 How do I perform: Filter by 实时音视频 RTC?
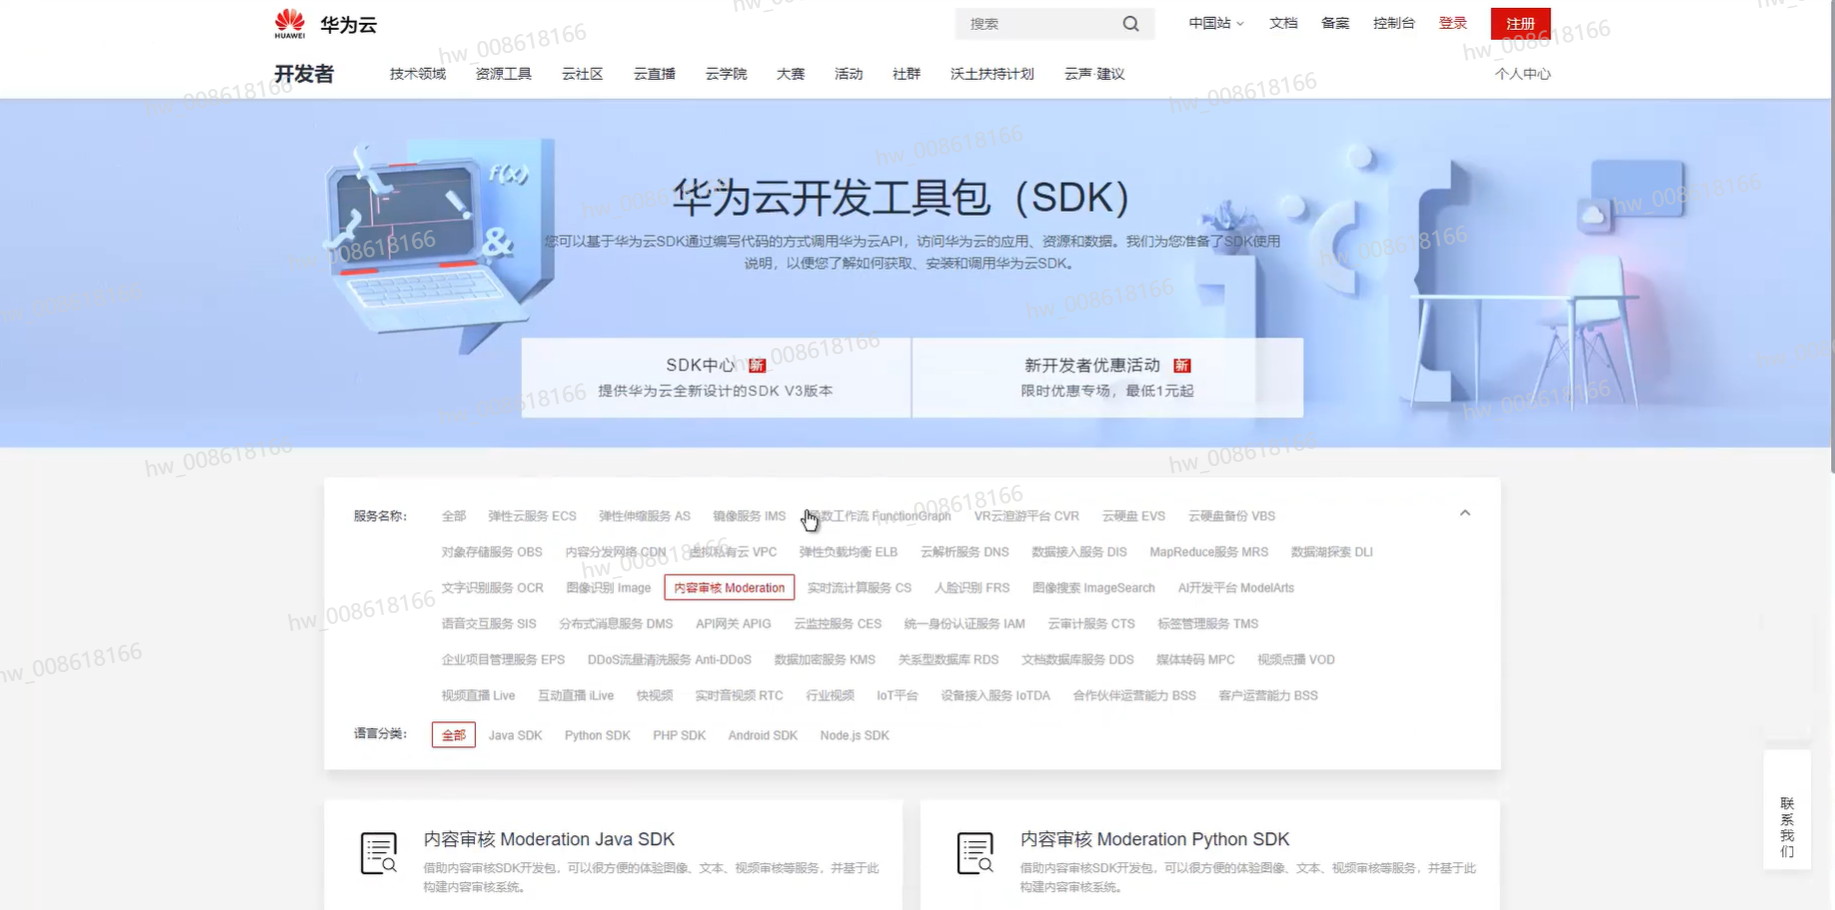click(x=739, y=696)
